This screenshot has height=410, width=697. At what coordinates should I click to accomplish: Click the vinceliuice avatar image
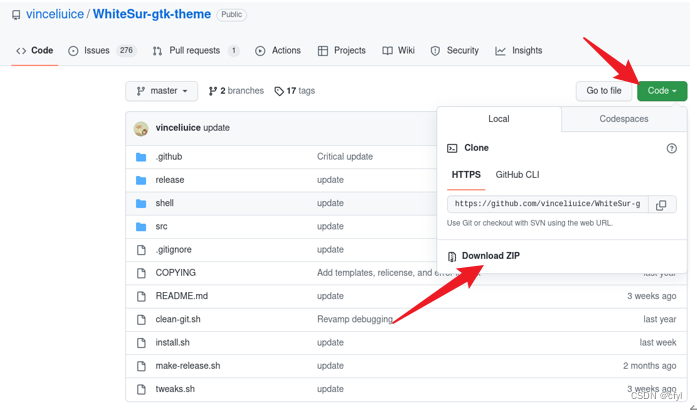(141, 129)
